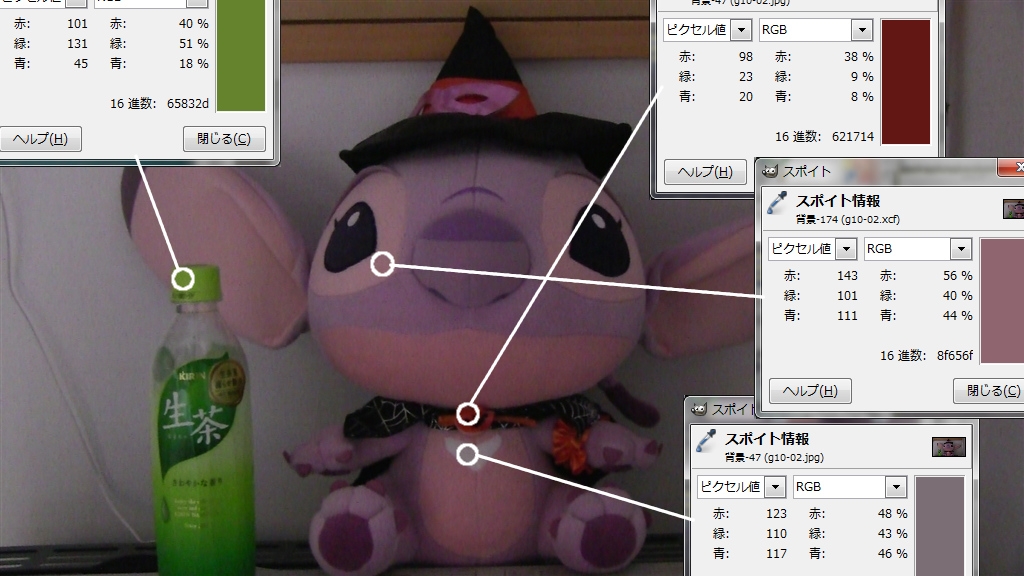Click the red percentage 48 %
This screenshot has width=1024, height=576.
893,515
